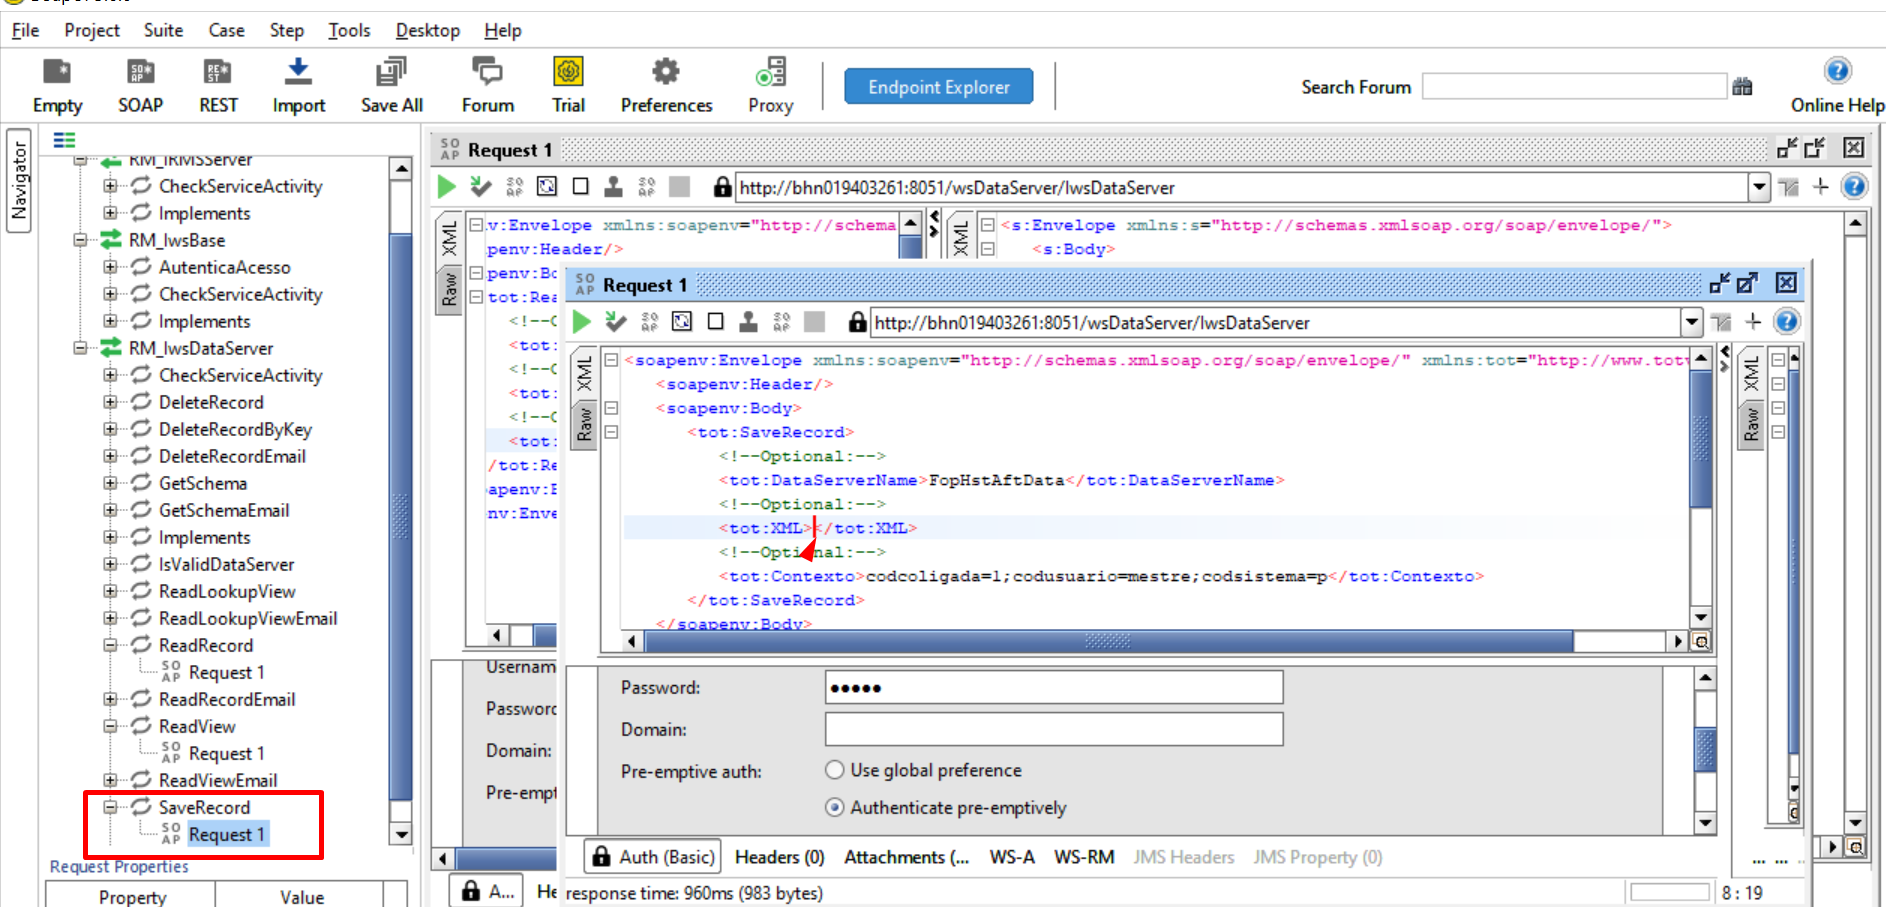Screen dimensions: 1886x907
Task: Switch to the Attachments tab
Action: pos(906,857)
